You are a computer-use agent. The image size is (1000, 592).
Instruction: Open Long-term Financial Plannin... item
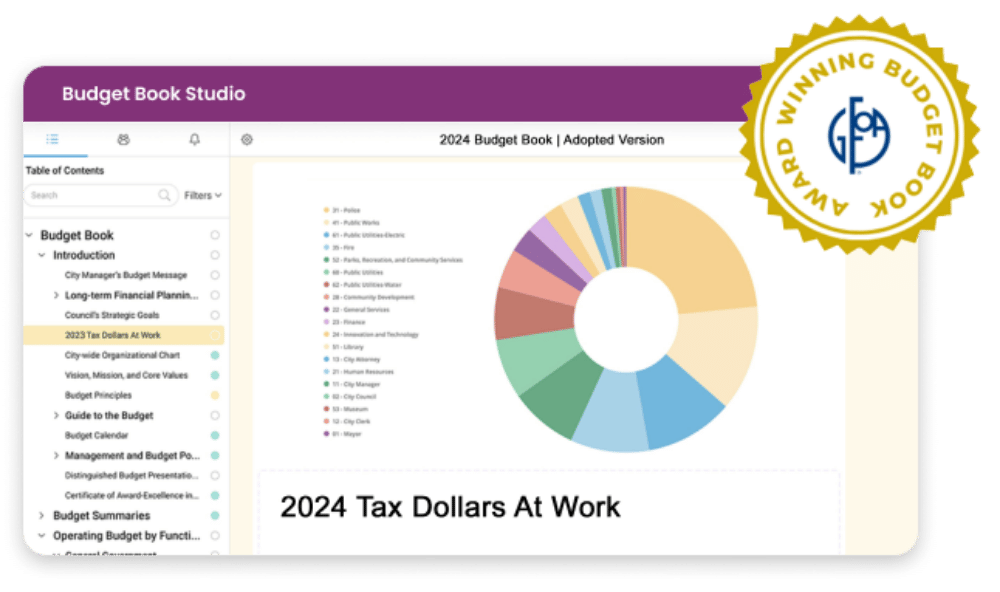click(x=131, y=295)
